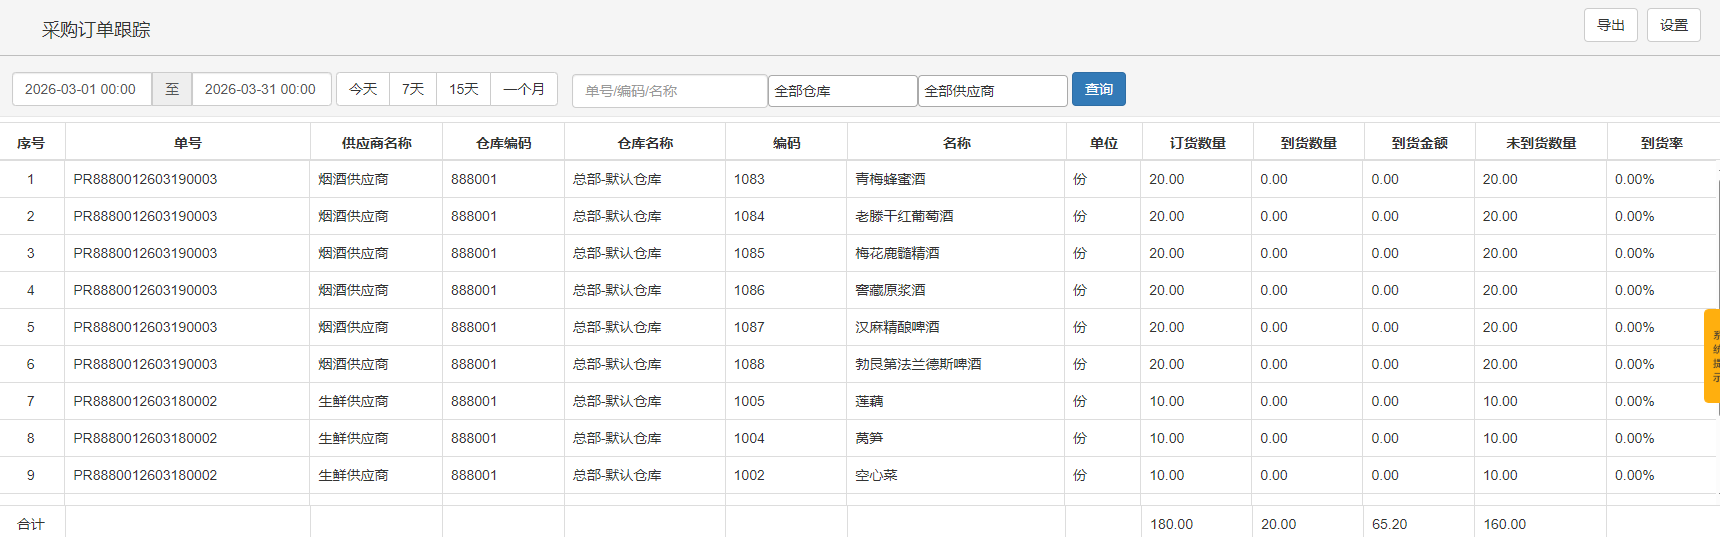The height and width of the screenshot is (537, 1720).
Task: Open the orange side tab on right edge
Action: click(1711, 356)
